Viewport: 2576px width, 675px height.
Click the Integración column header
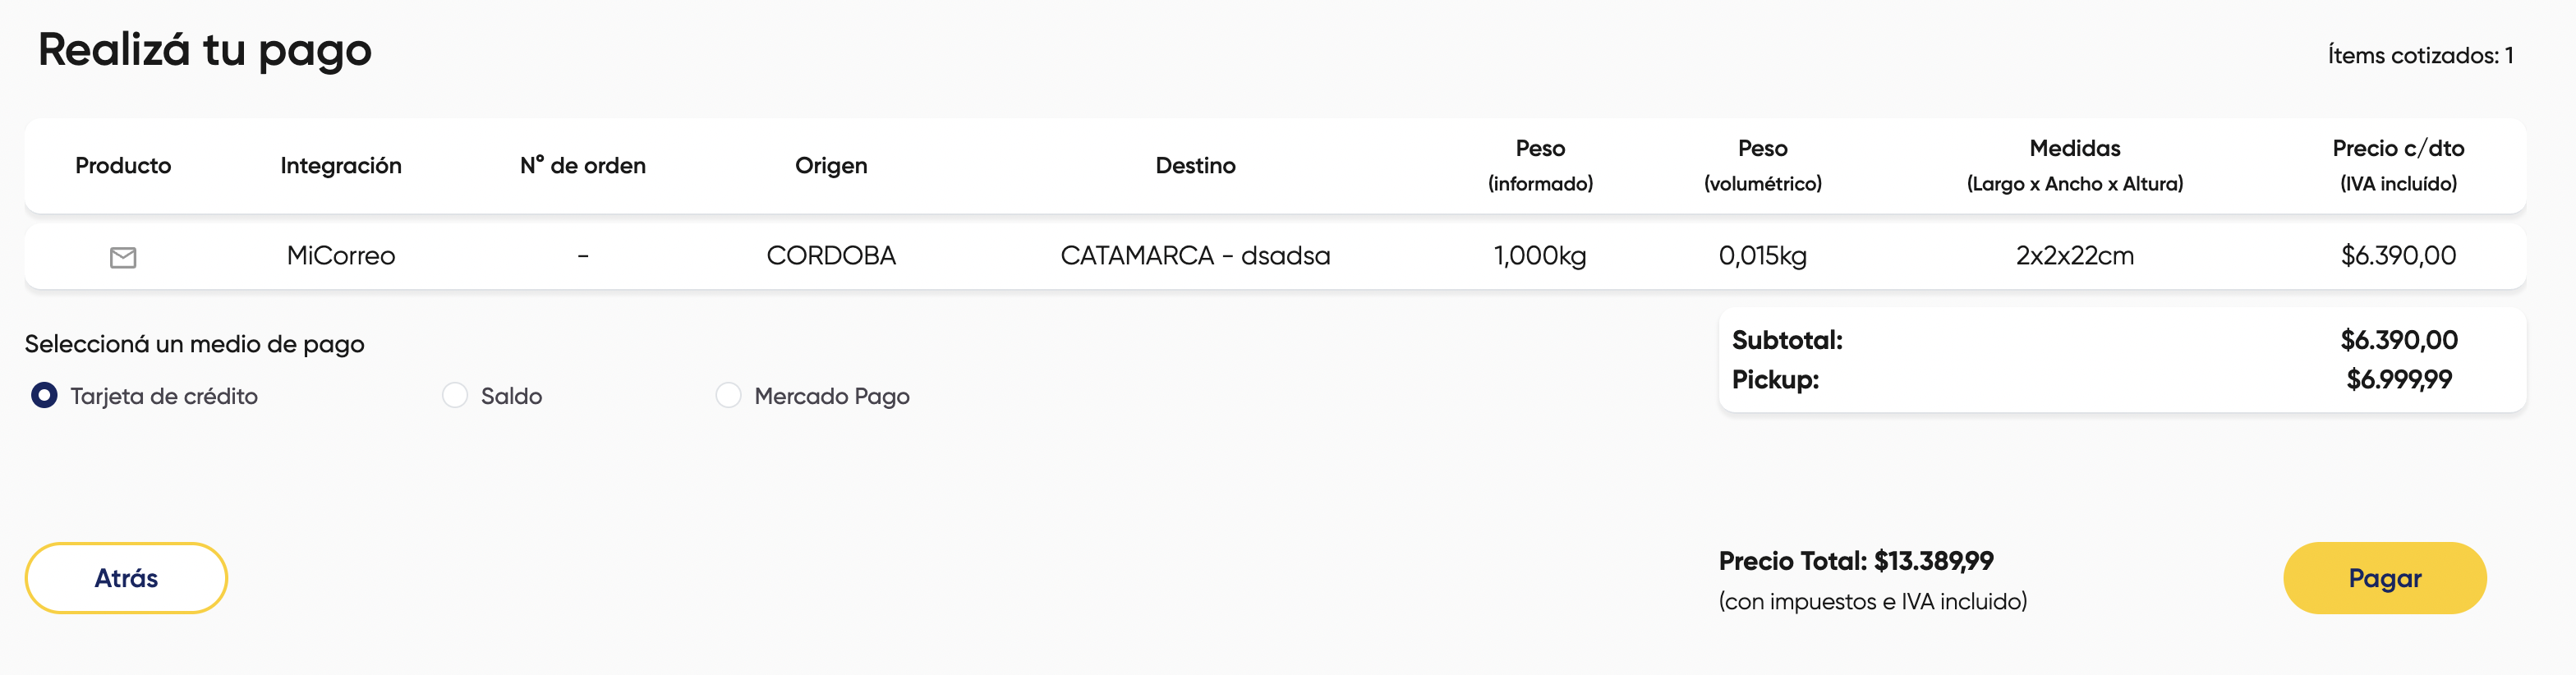341,166
